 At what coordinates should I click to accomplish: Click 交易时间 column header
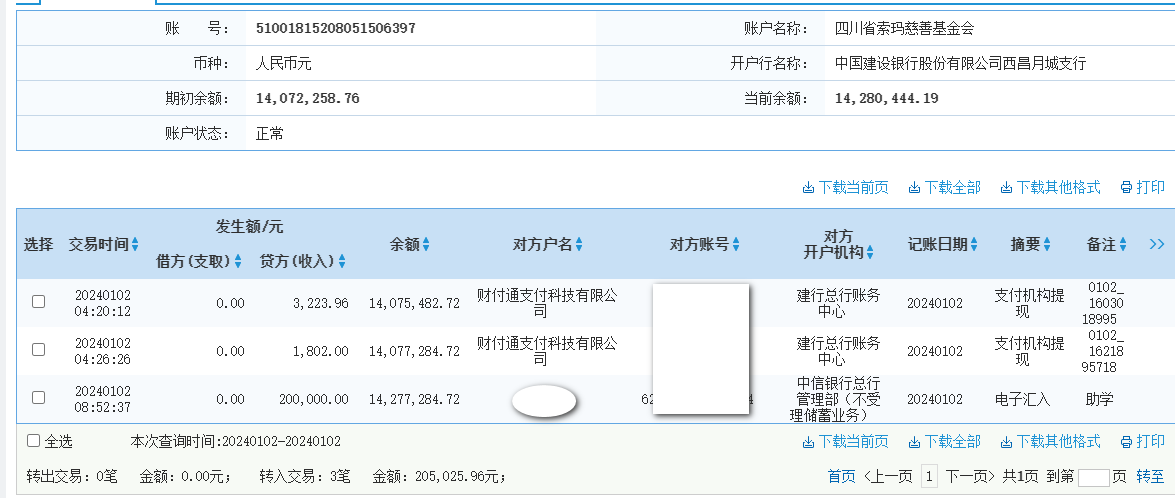(x=99, y=244)
